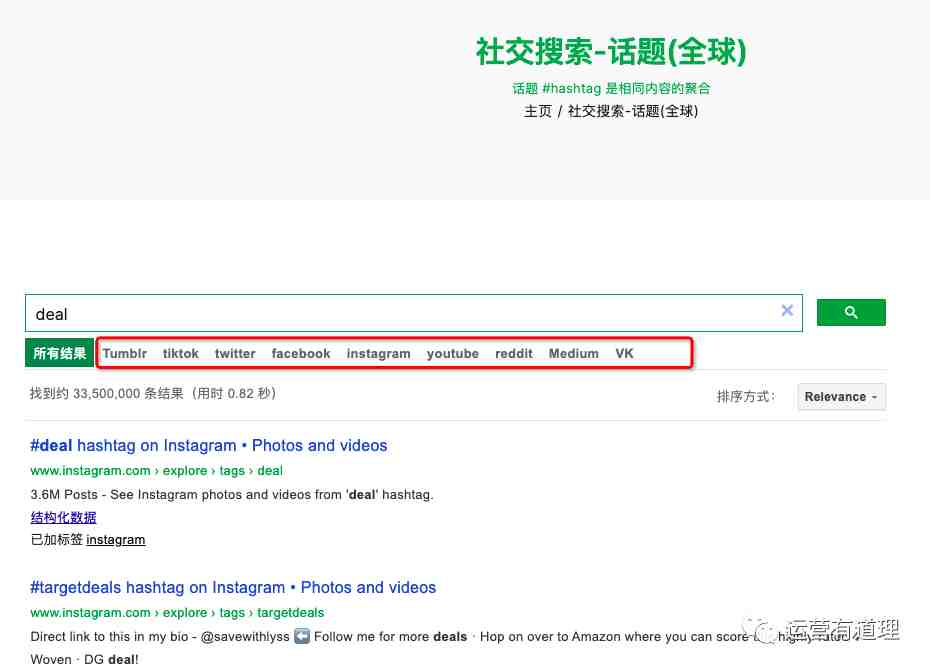Click the 'instagram' label after 已加标签
The height and width of the screenshot is (671, 930).
[116, 540]
